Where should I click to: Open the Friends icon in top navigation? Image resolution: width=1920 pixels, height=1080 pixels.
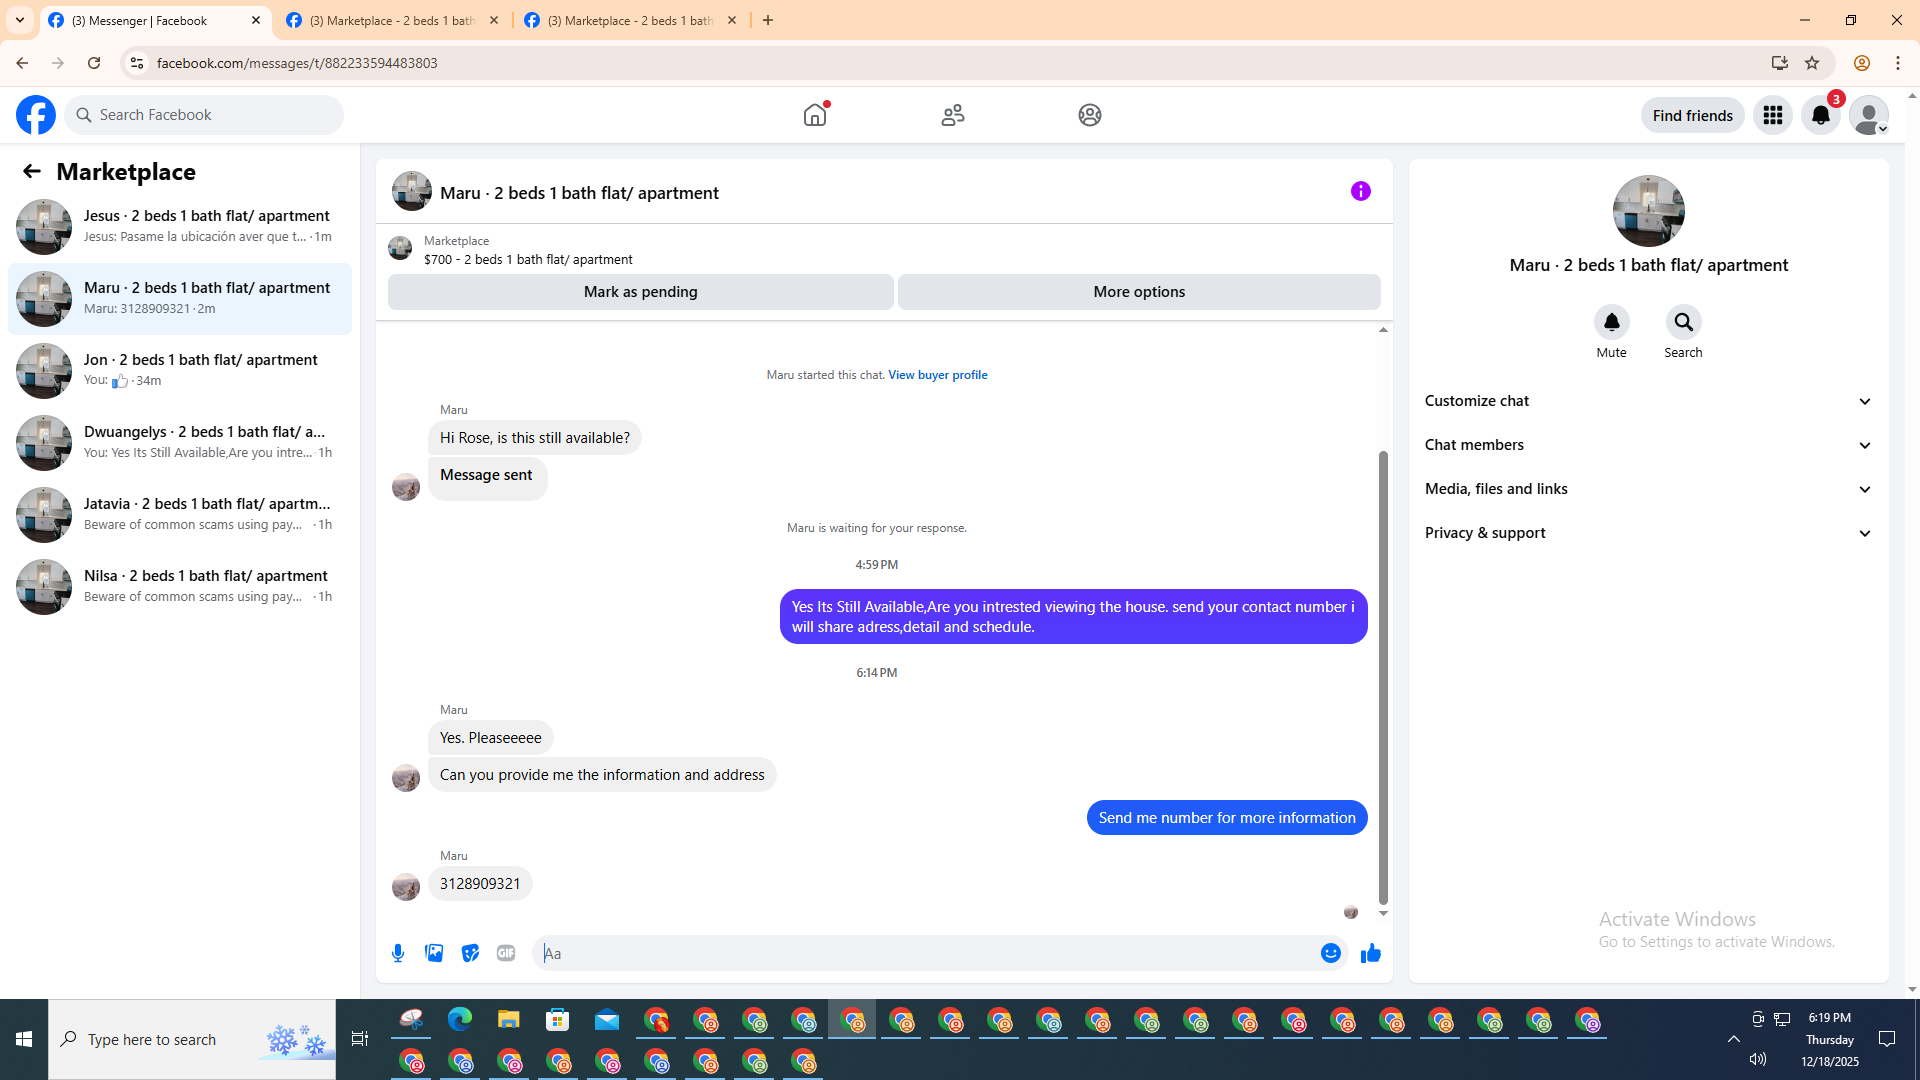point(953,115)
